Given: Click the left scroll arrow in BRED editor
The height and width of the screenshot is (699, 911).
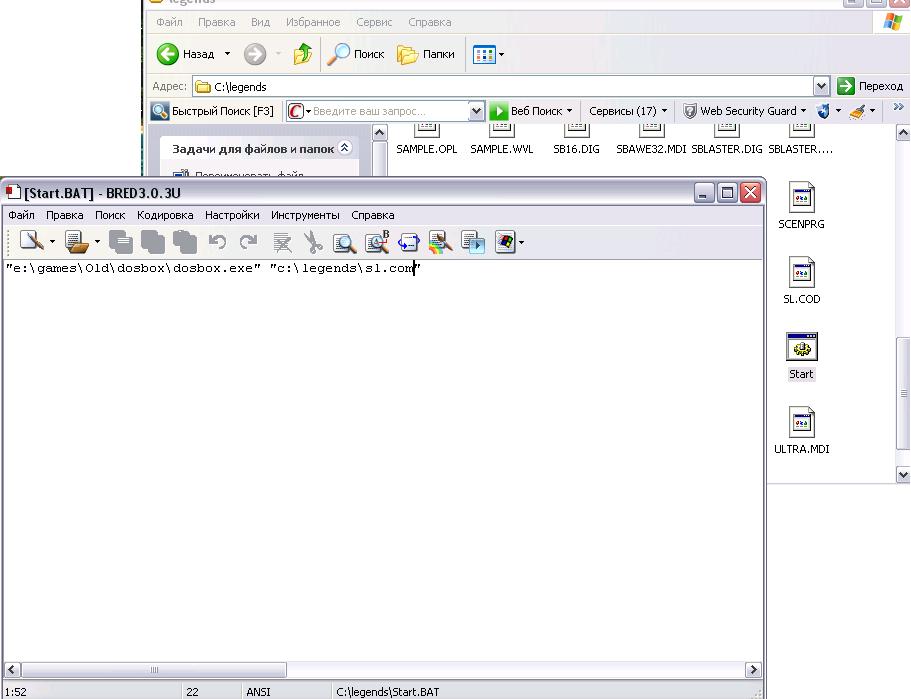Looking at the screenshot, I should pos(12,670).
